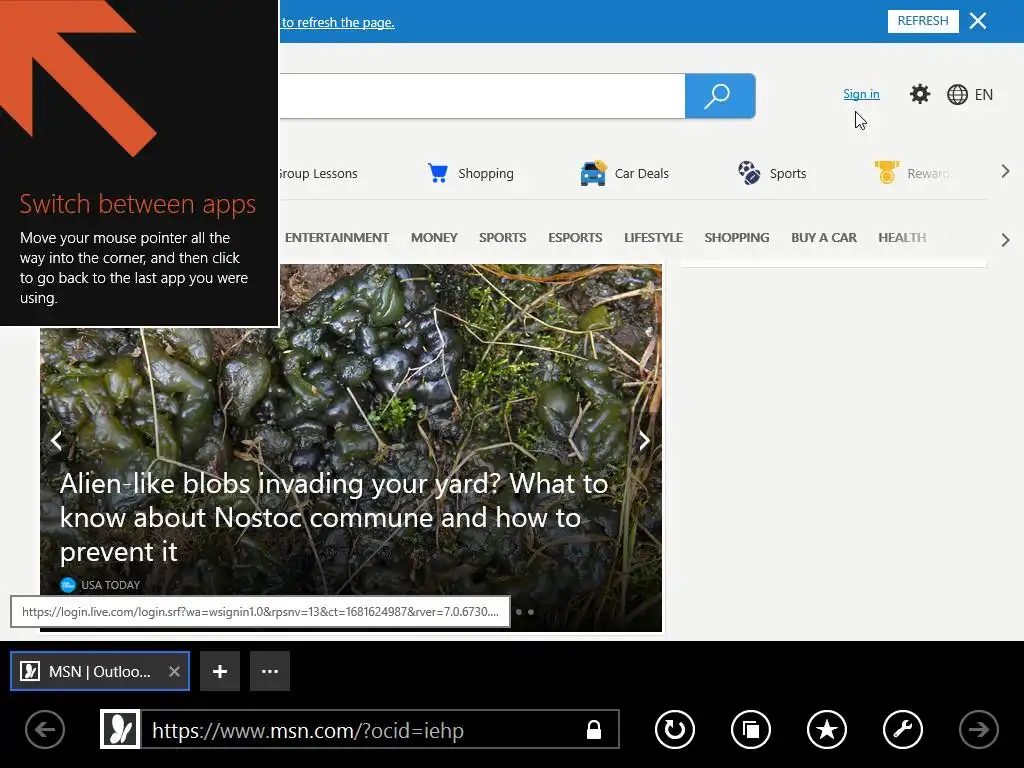
Task: Click the Sign in link
Action: pyautogui.click(x=861, y=94)
